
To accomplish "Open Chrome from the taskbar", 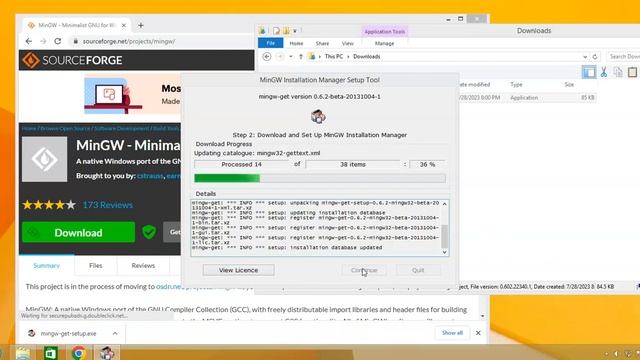I will [79, 353].
